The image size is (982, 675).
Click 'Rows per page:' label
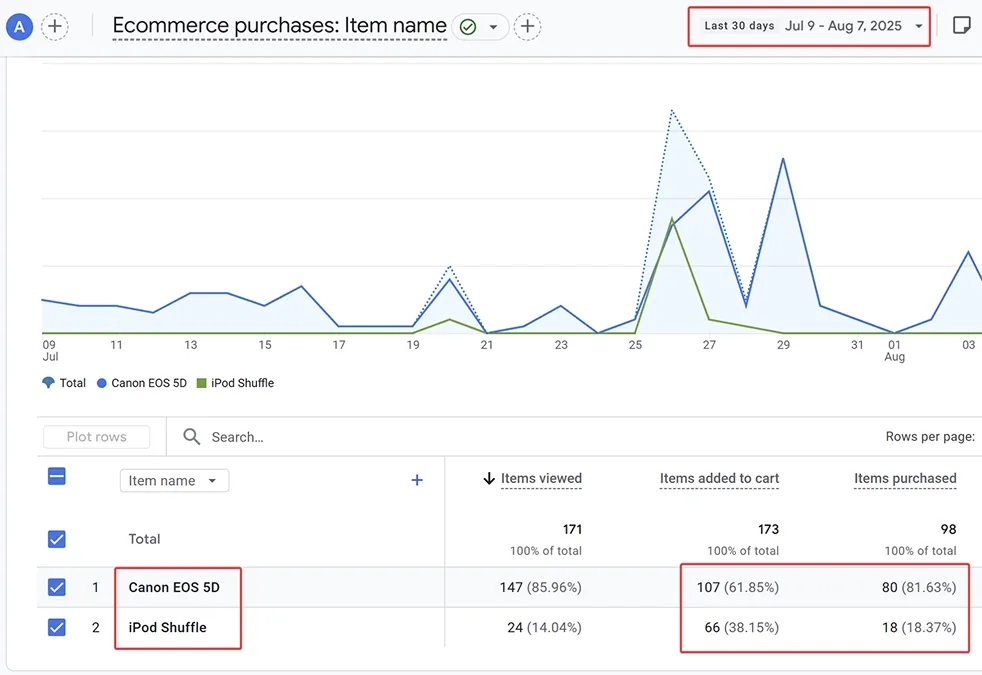pyautogui.click(x=930, y=436)
